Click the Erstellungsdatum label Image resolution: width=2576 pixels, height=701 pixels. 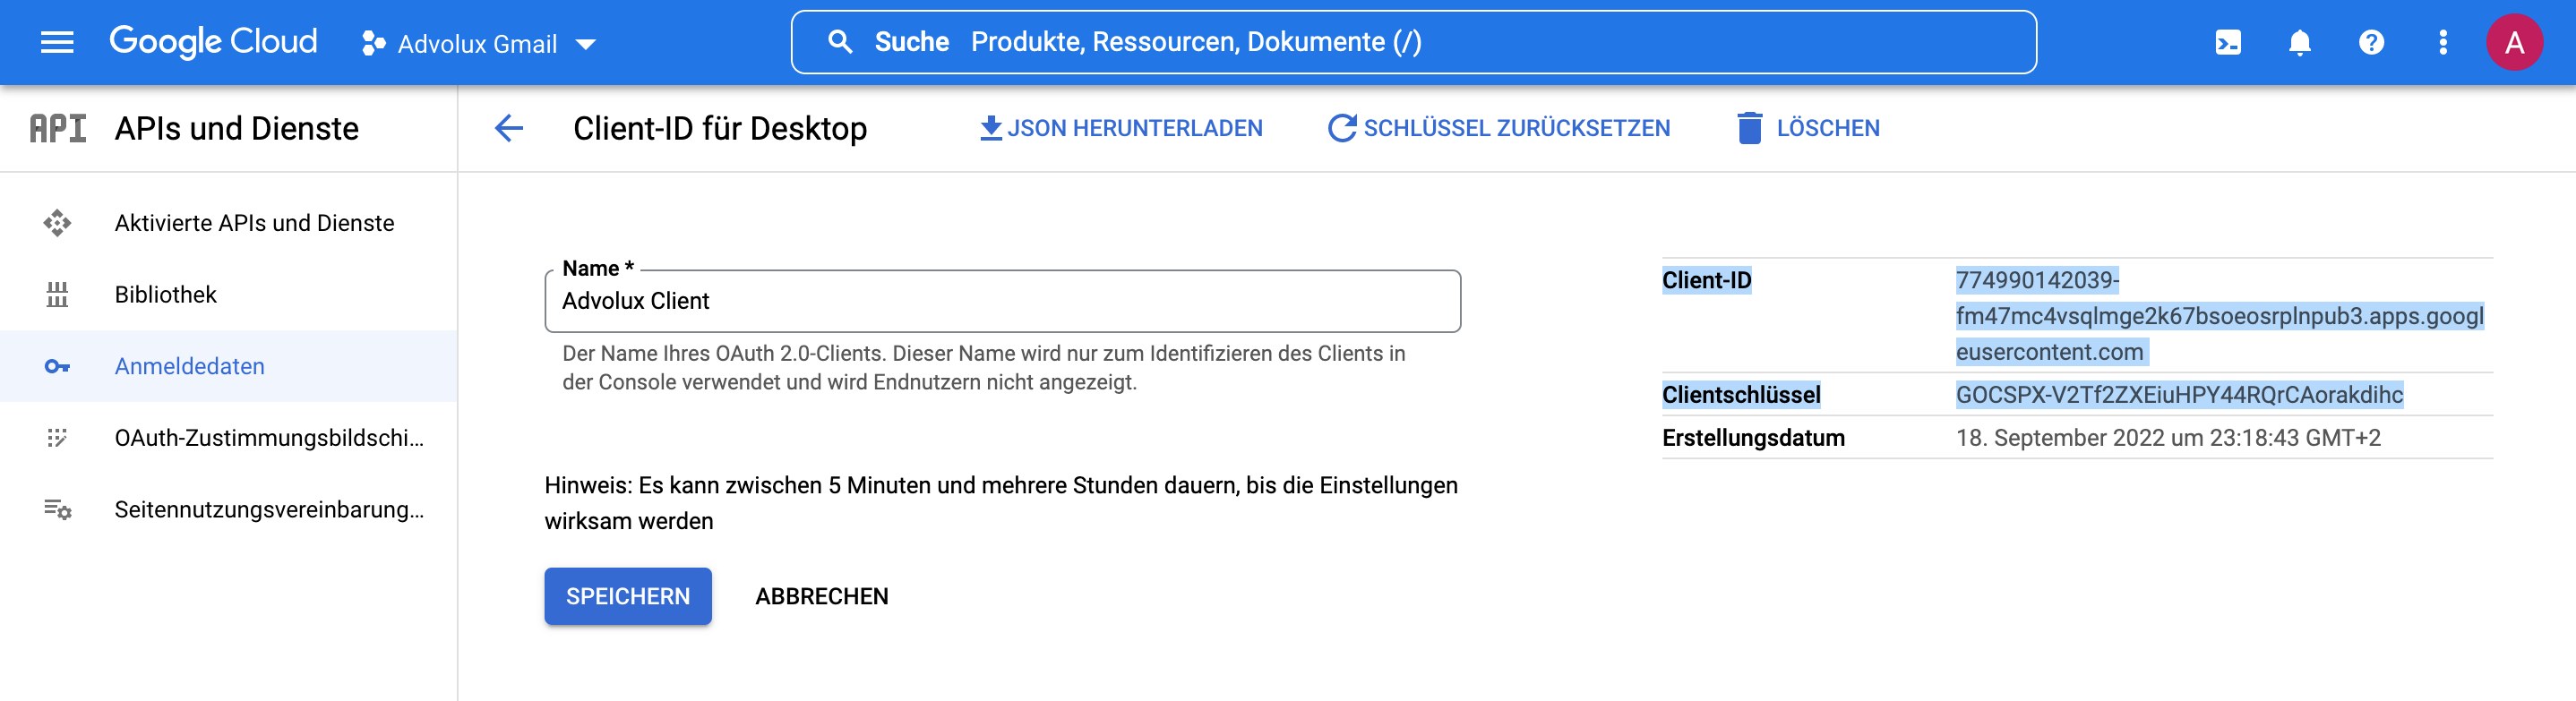pos(1753,438)
